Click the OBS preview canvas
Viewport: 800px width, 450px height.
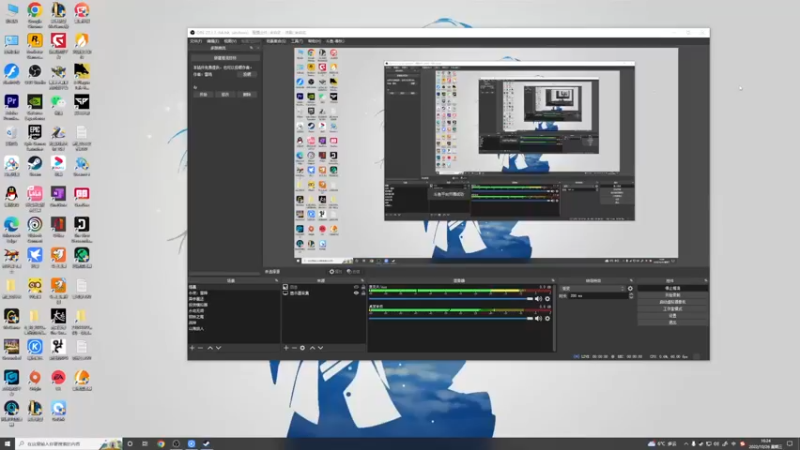tap(486, 156)
